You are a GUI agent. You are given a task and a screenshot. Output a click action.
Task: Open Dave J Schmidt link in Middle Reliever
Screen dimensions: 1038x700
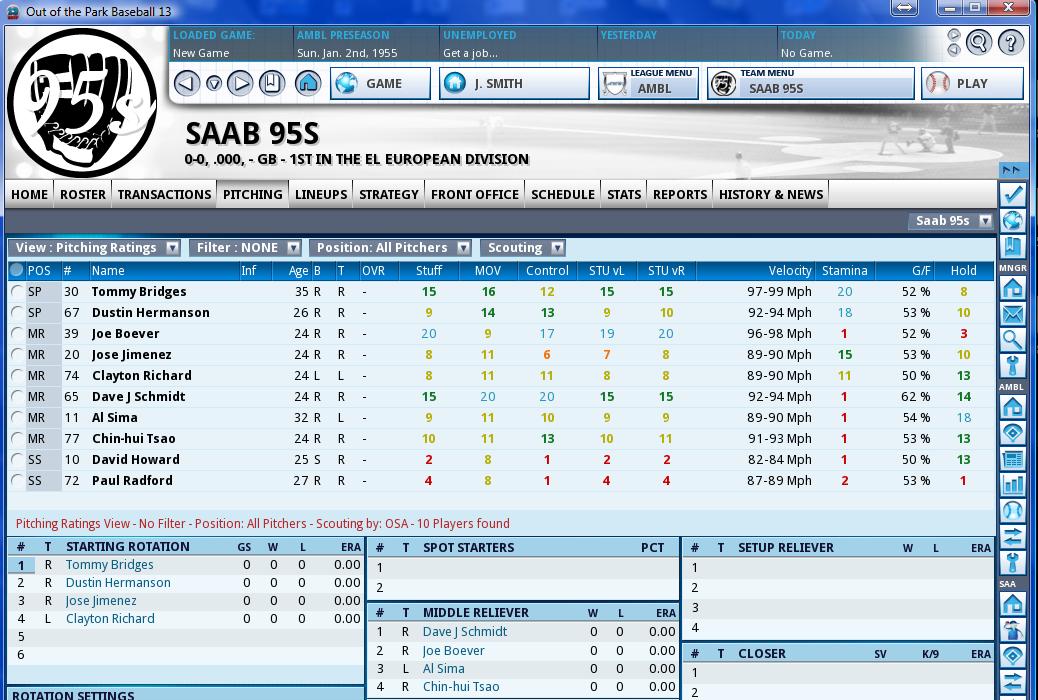(x=465, y=632)
